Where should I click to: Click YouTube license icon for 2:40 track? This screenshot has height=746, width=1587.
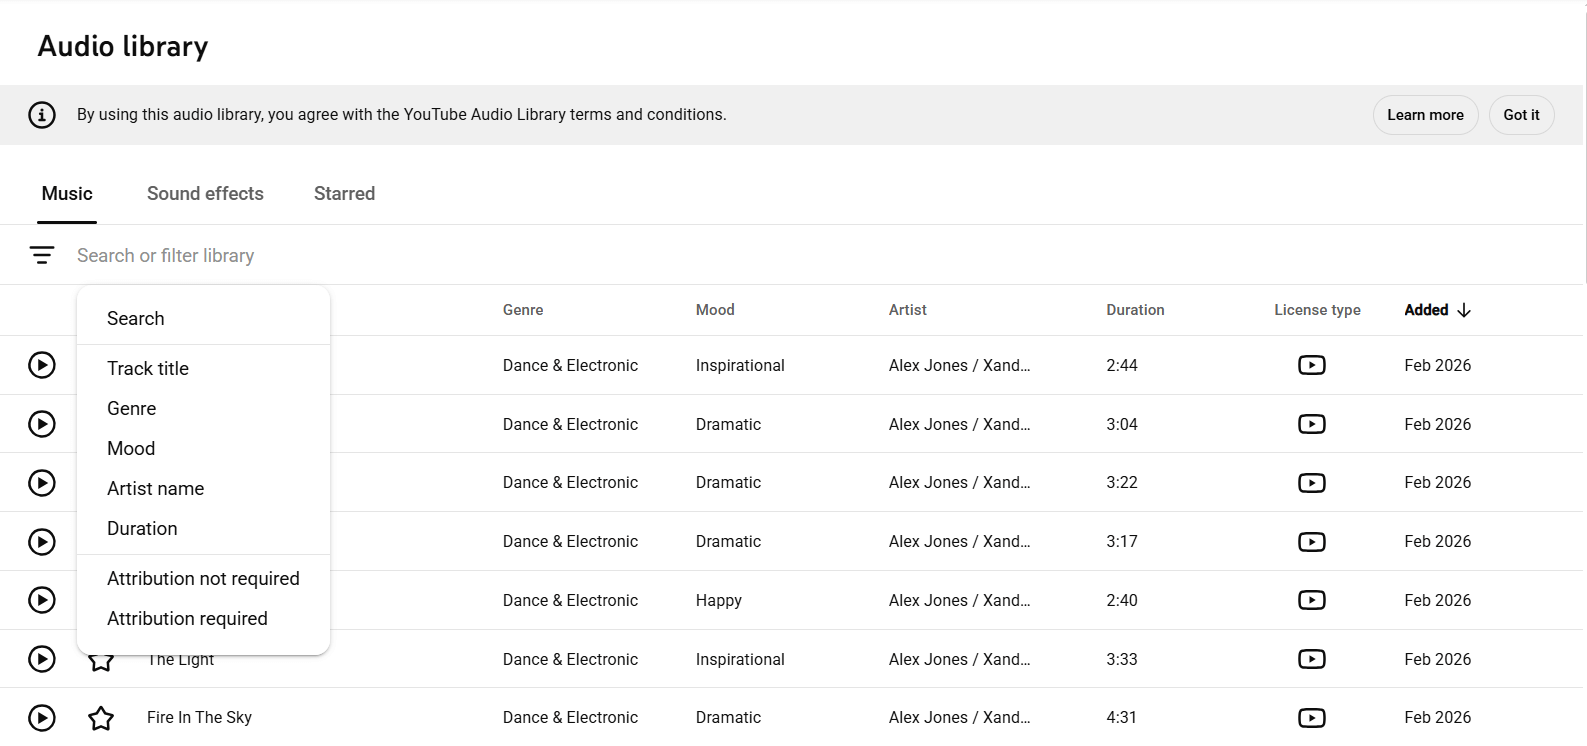[1312, 600]
